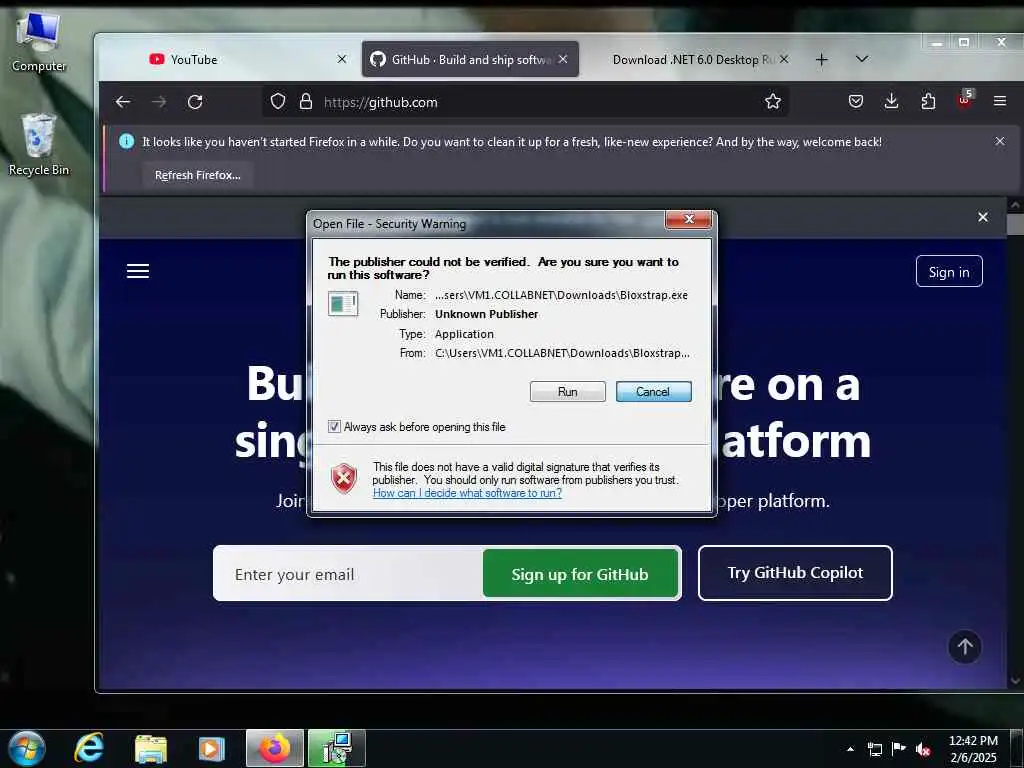Close the Security Warning dialog with X
The image size is (1024, 768).
688,219
